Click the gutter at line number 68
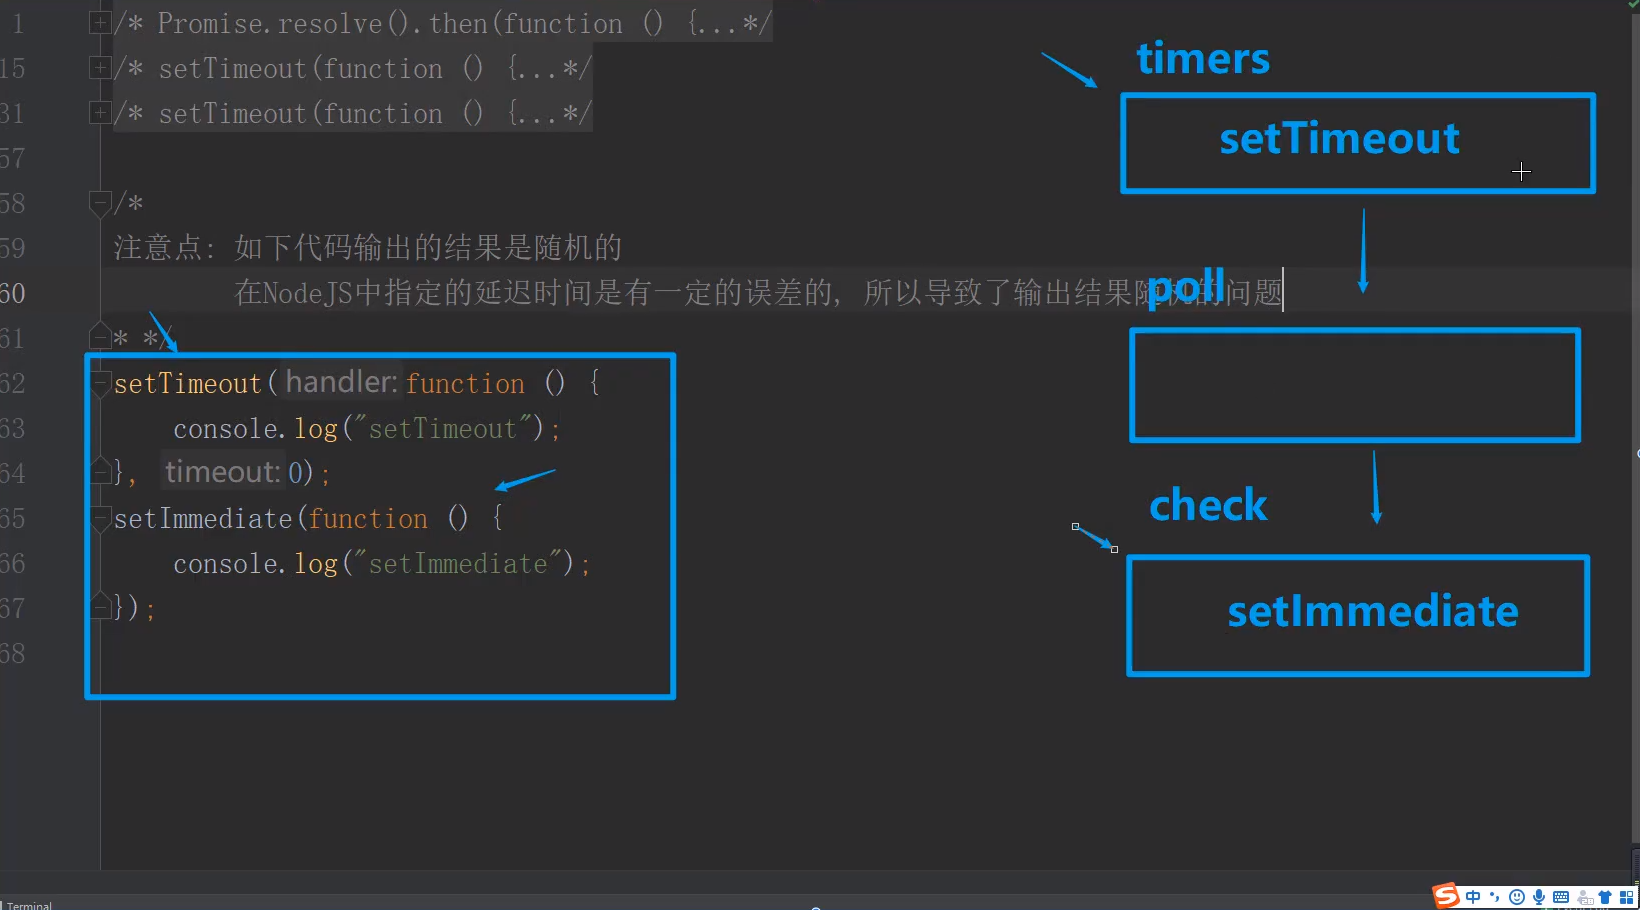Viewport: 1640px width, 910px height. point(12,653)
